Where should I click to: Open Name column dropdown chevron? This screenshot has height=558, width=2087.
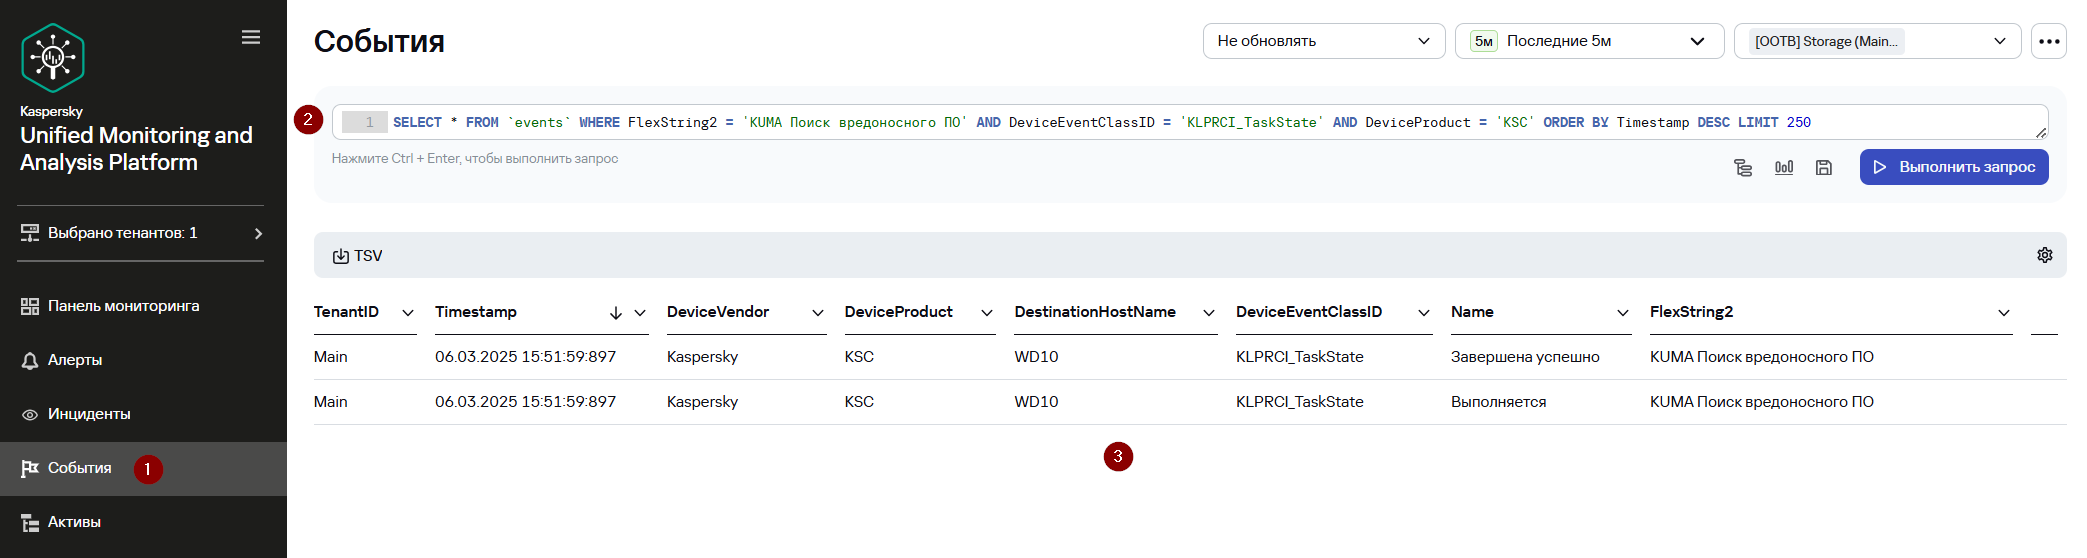click(1623, 313)
